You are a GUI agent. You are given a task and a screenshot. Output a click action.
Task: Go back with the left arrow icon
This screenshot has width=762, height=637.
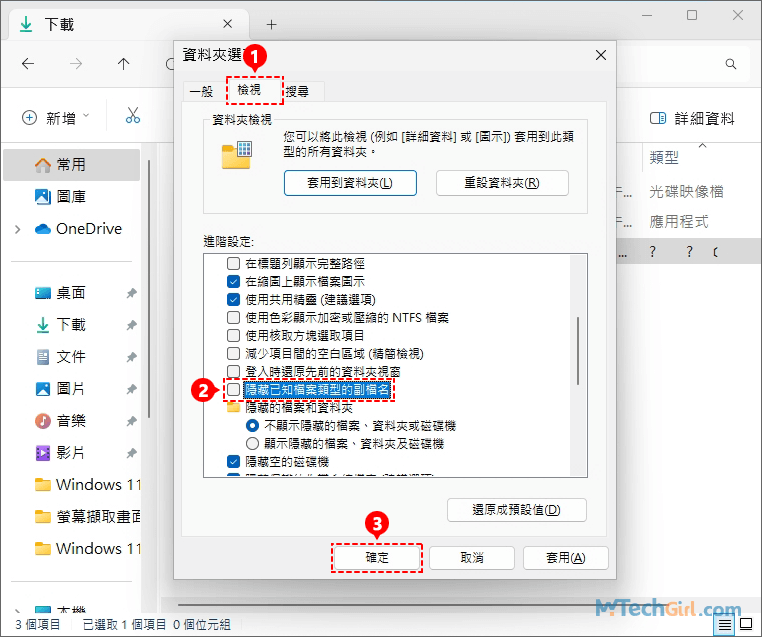[28, 64]
